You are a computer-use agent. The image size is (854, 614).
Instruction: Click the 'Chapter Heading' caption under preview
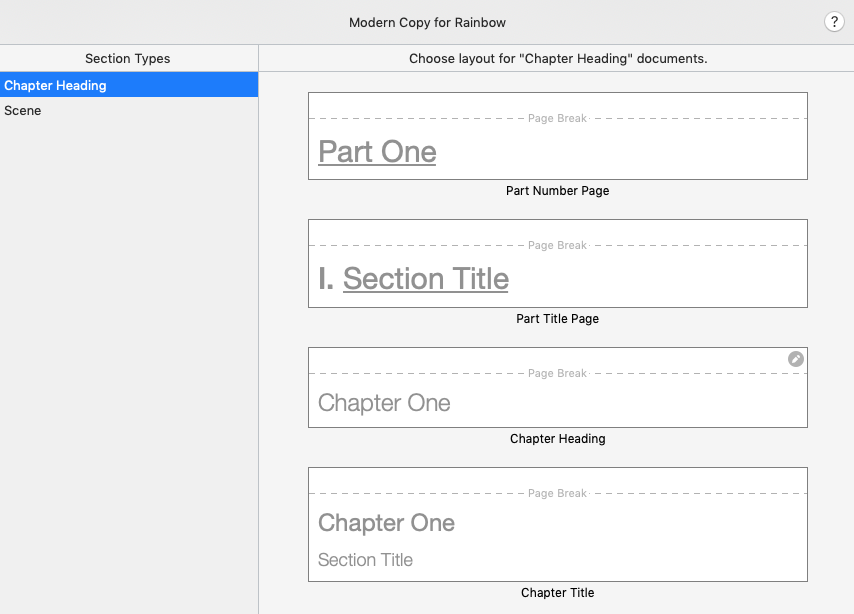click(558, 439)
